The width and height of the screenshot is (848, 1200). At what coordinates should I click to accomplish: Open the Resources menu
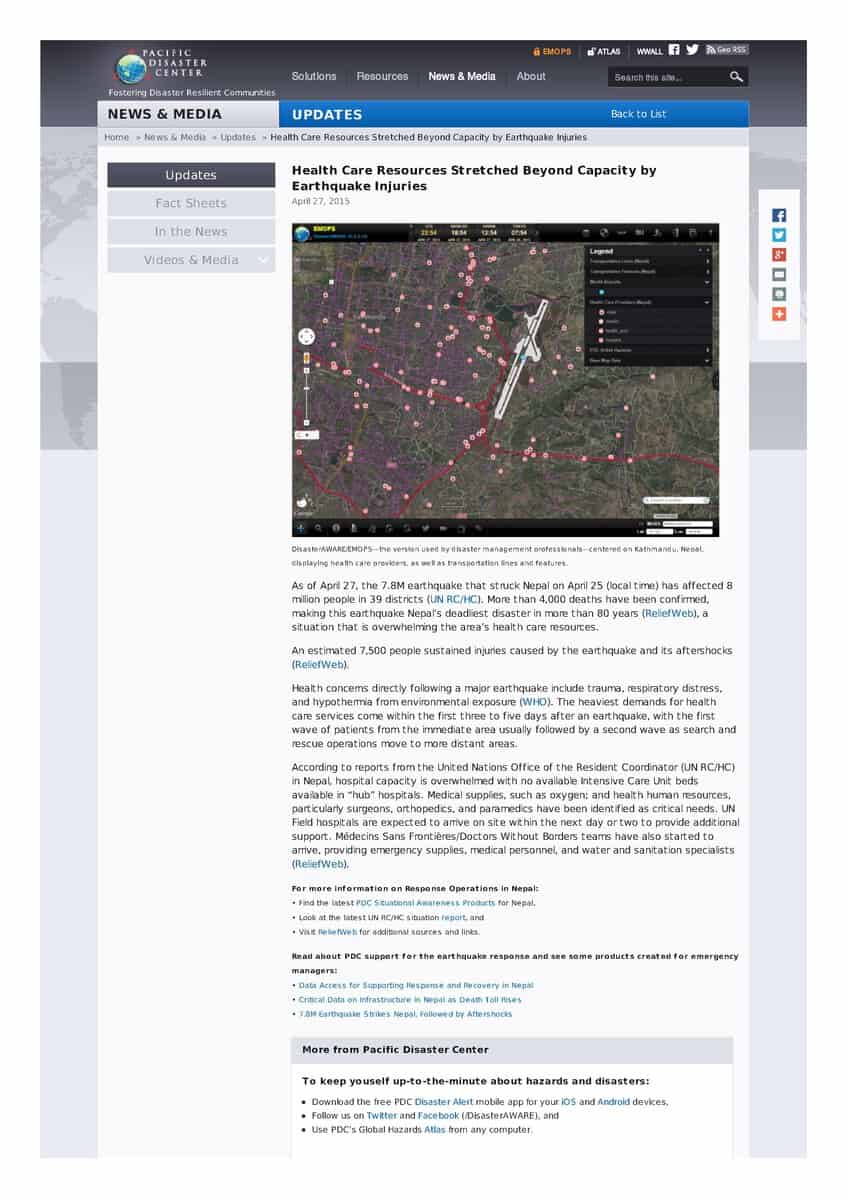pyautogui.click(x=382, y=76)
